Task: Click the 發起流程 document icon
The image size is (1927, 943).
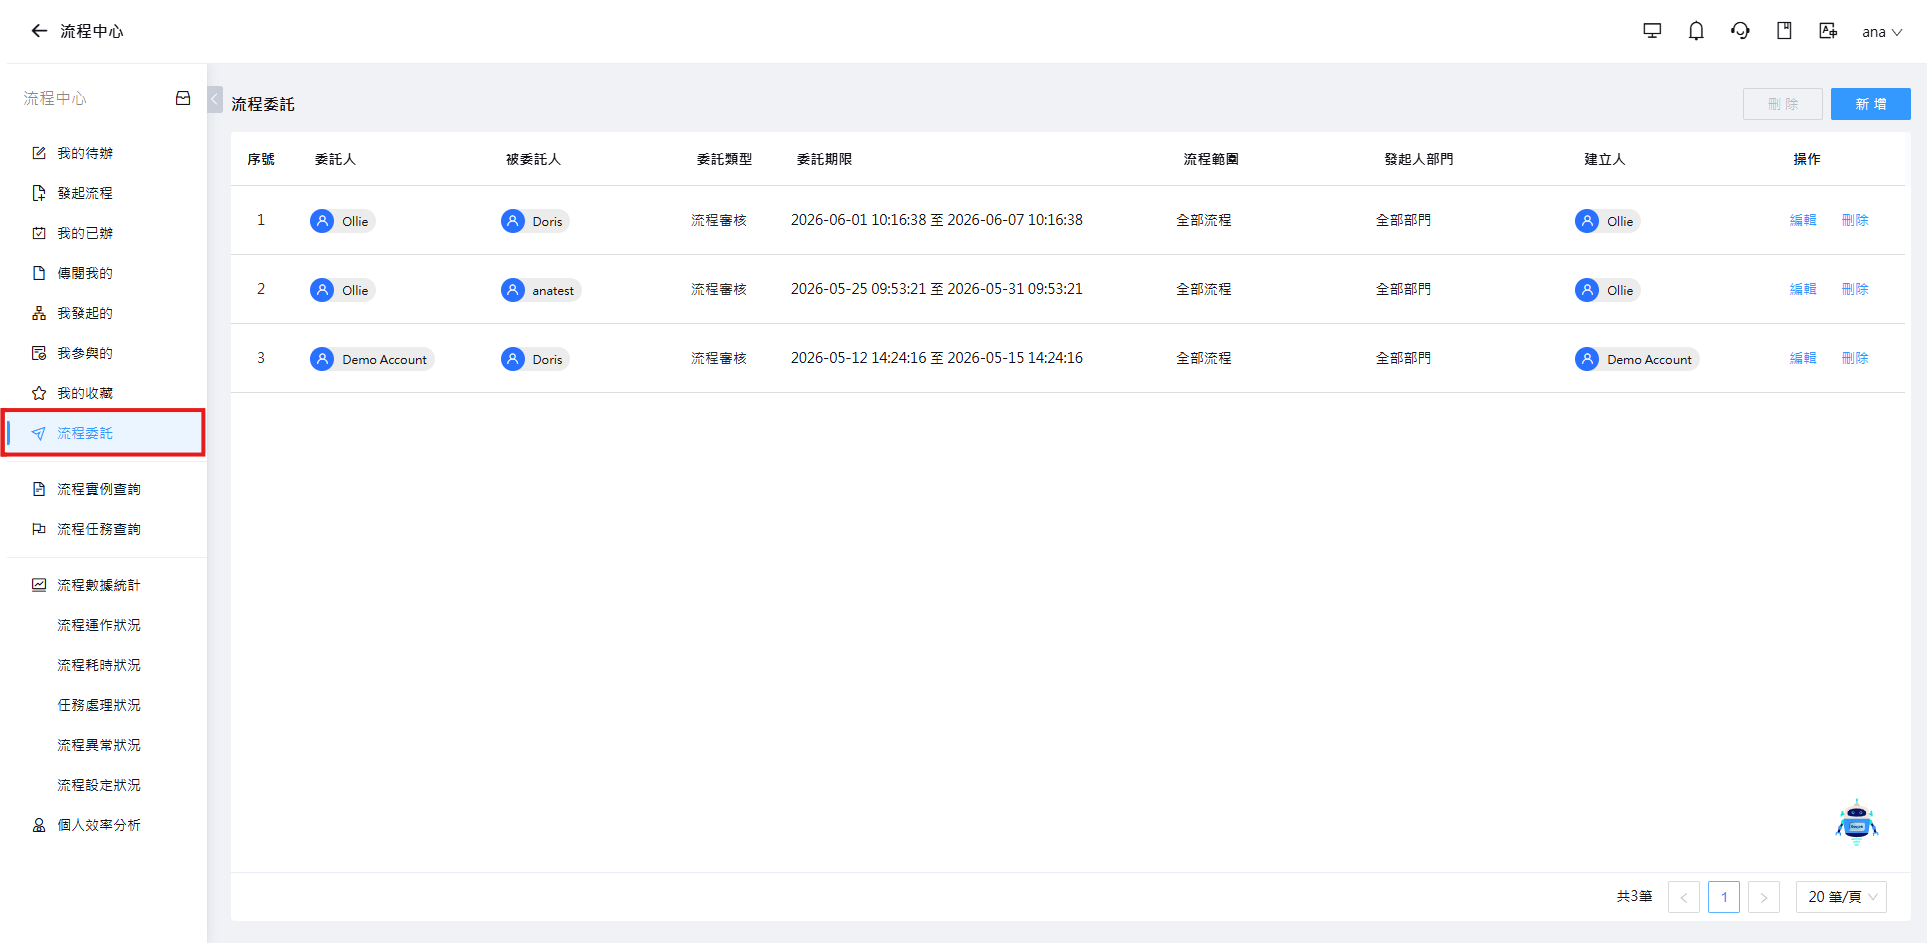Action: 39,193
